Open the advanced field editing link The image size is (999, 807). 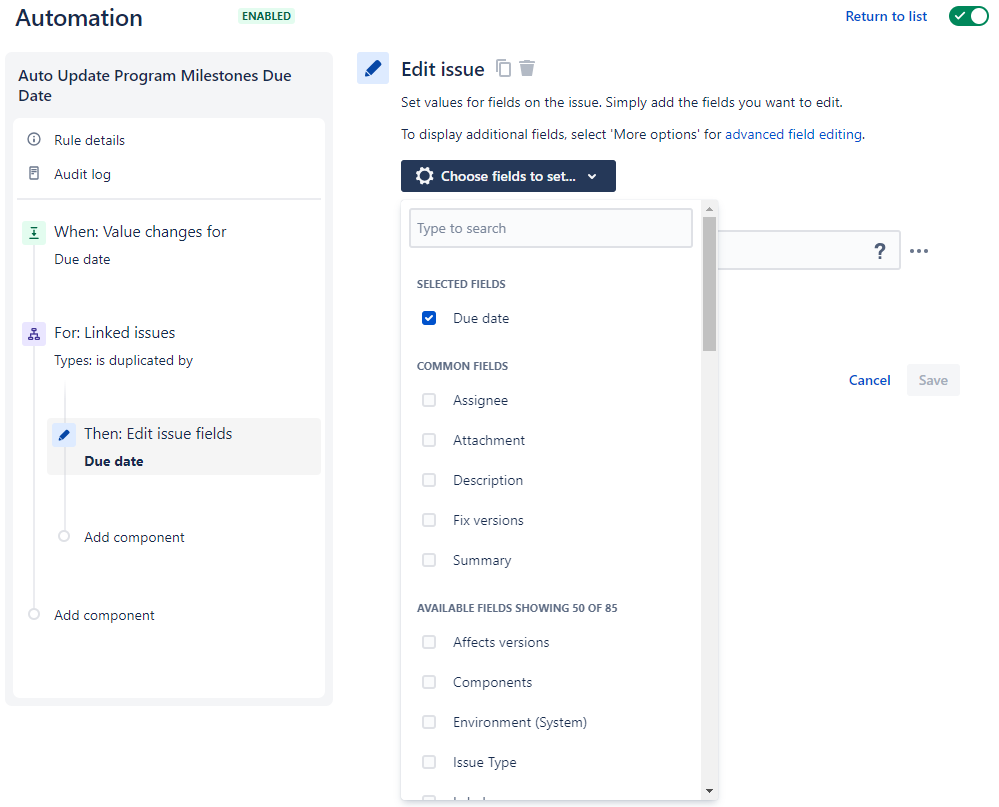pyautogui.click(x=793, y=134)
